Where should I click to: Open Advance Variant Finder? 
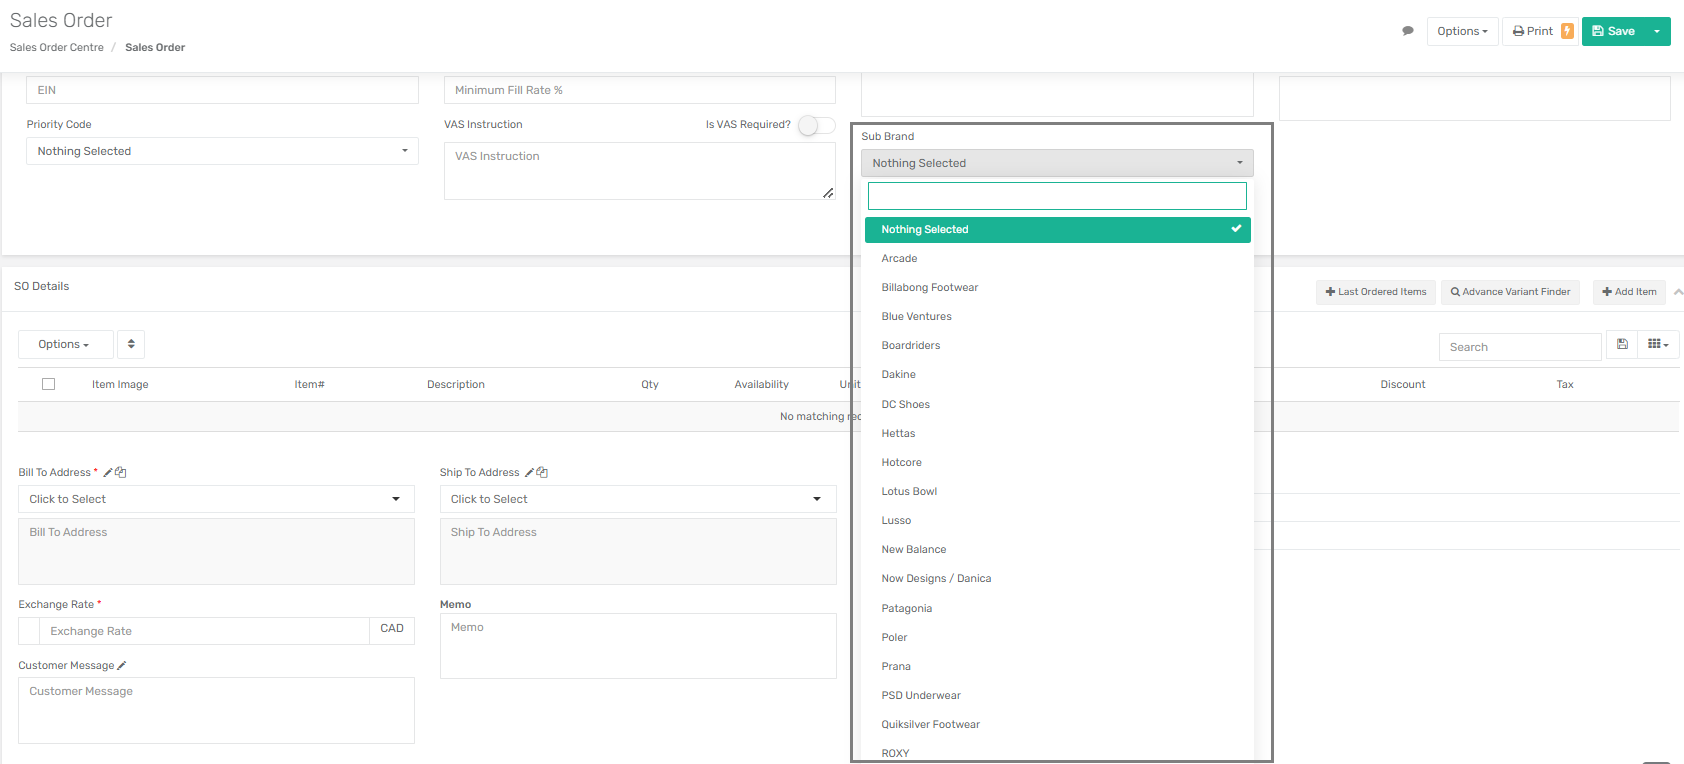[1510, 292]
